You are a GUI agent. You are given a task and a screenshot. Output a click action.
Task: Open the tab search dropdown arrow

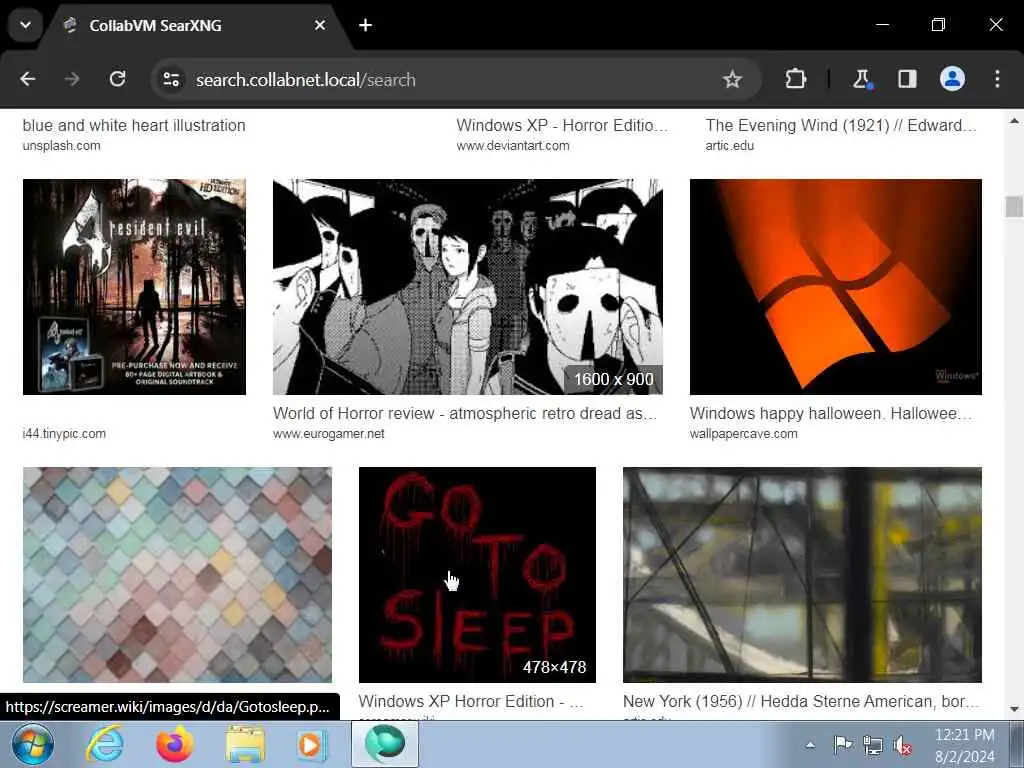[25, 25]
